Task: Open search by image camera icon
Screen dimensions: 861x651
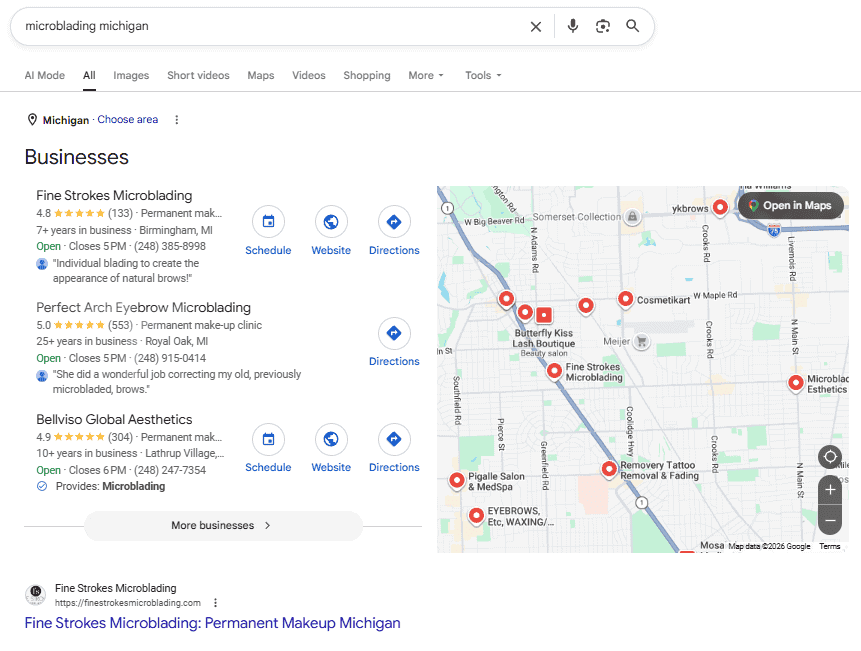Action: coord(603,26)
